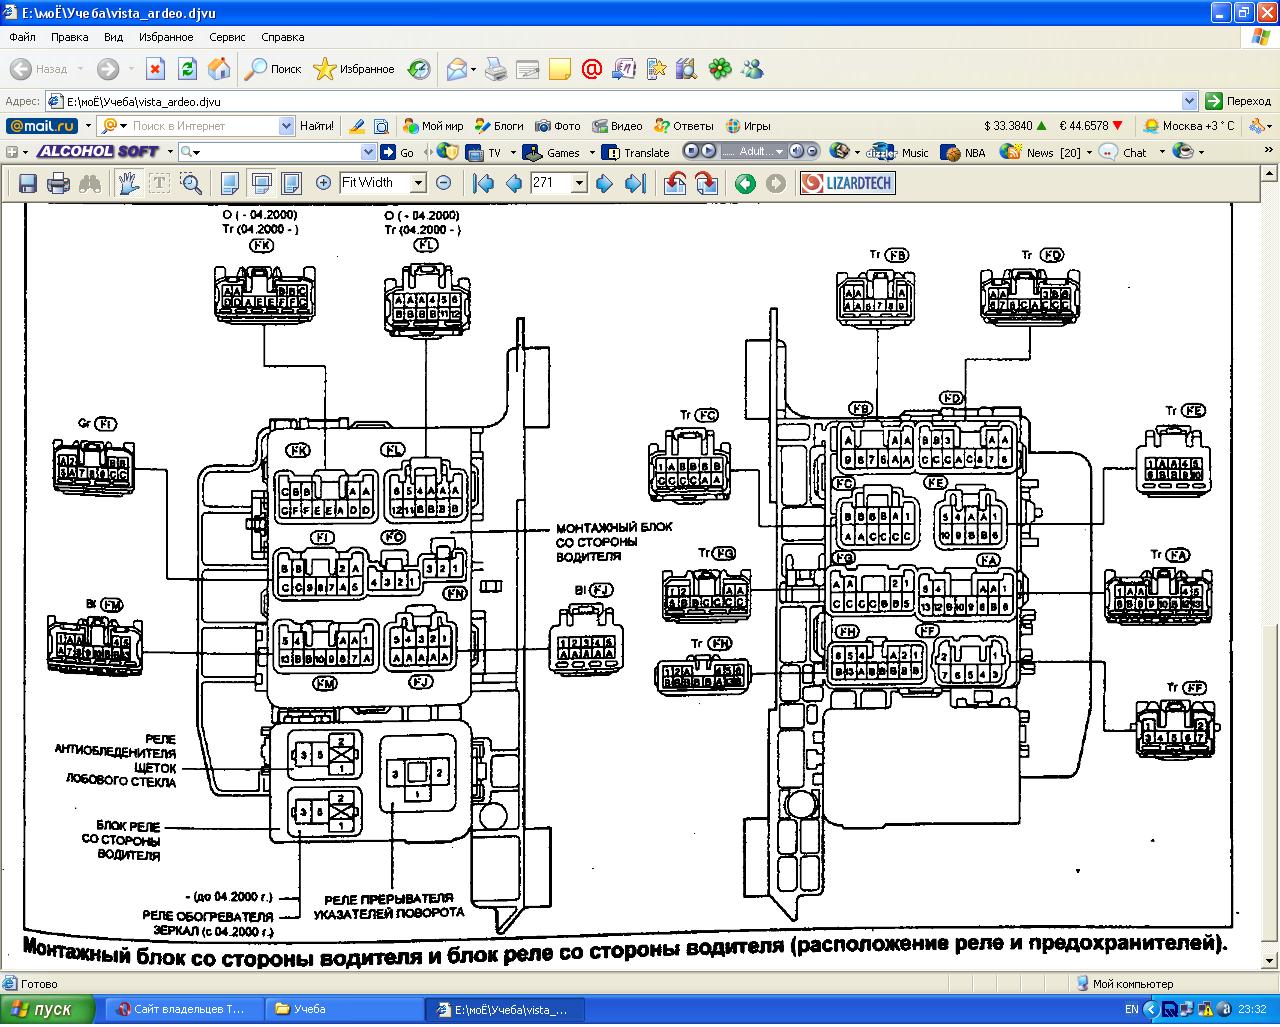Open Find with the binoculars icon

point(90,183)
